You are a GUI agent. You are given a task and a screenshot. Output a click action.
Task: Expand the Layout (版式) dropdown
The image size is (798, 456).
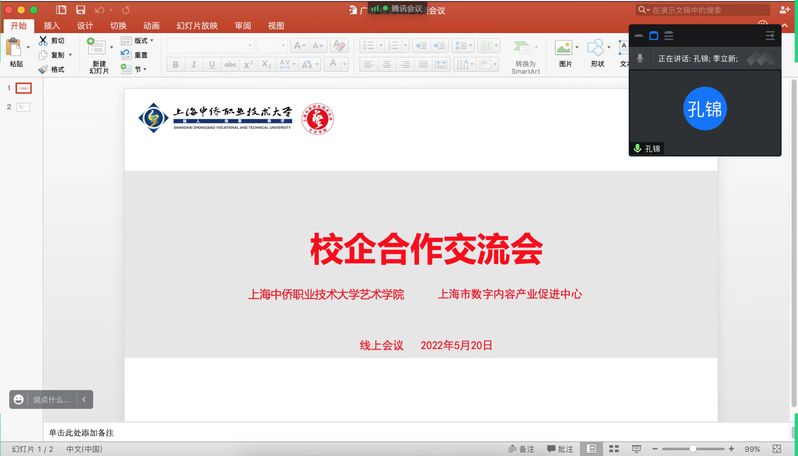[x=138, y=41]
